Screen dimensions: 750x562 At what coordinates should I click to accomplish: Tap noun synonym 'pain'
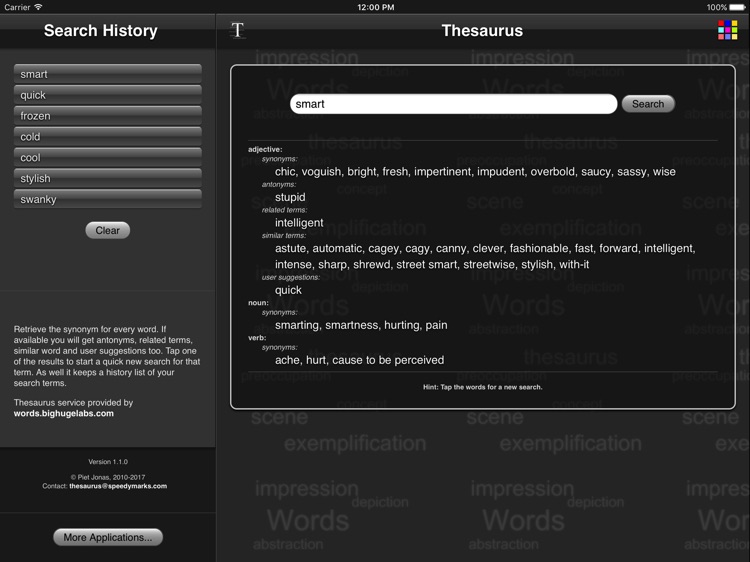tap(436, 325)
